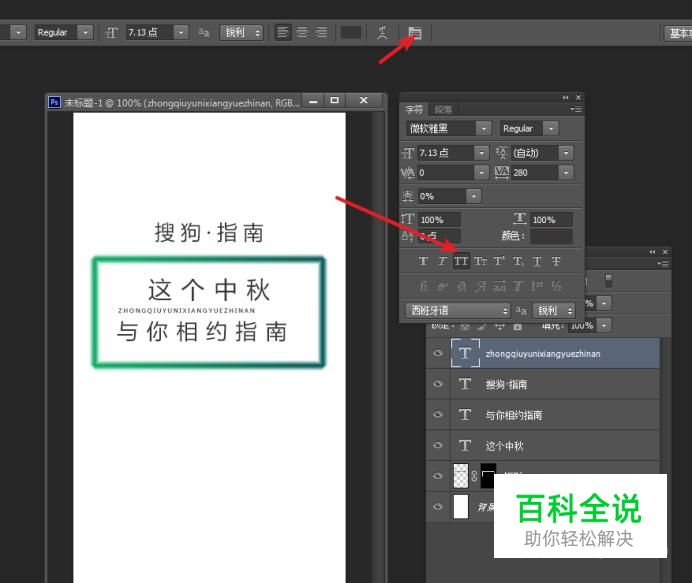The width and height of the screenshot is (692, 583).
Task: Click the 颜色 text color swatch
Action: point(551,236)
